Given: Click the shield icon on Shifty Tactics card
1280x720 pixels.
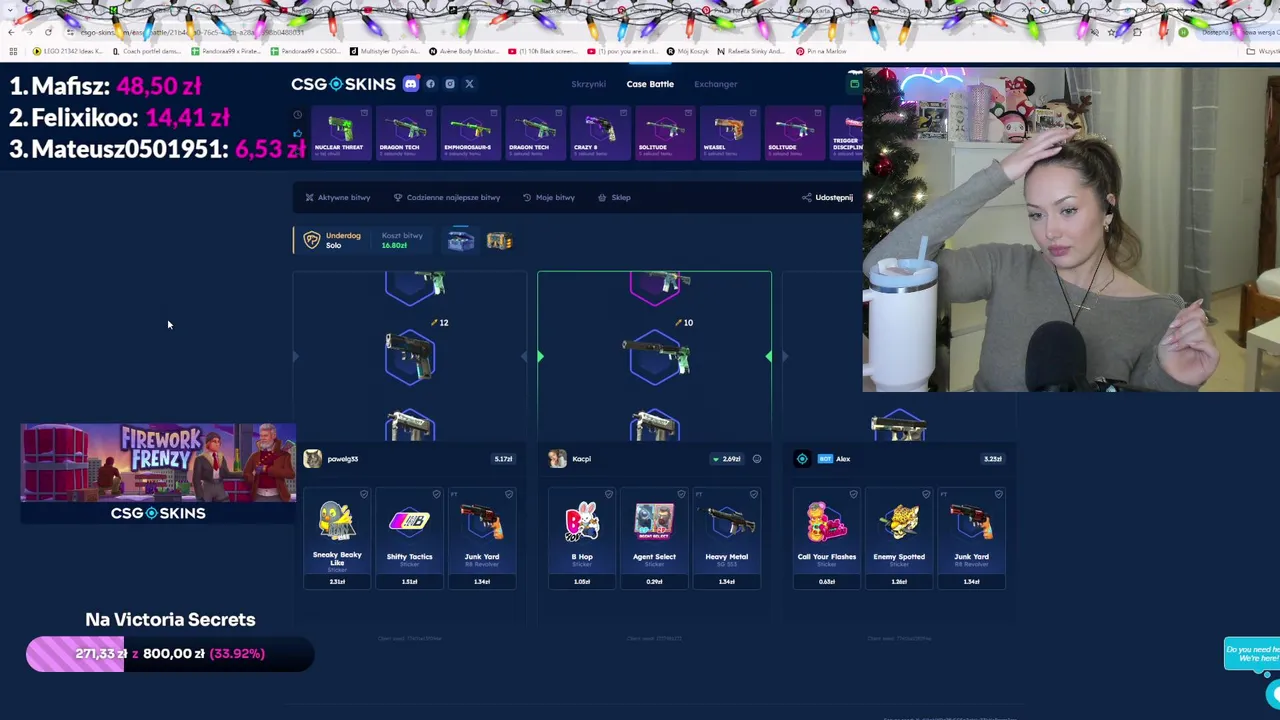Looking at the screenshot, I should click(x=436, y=494).
